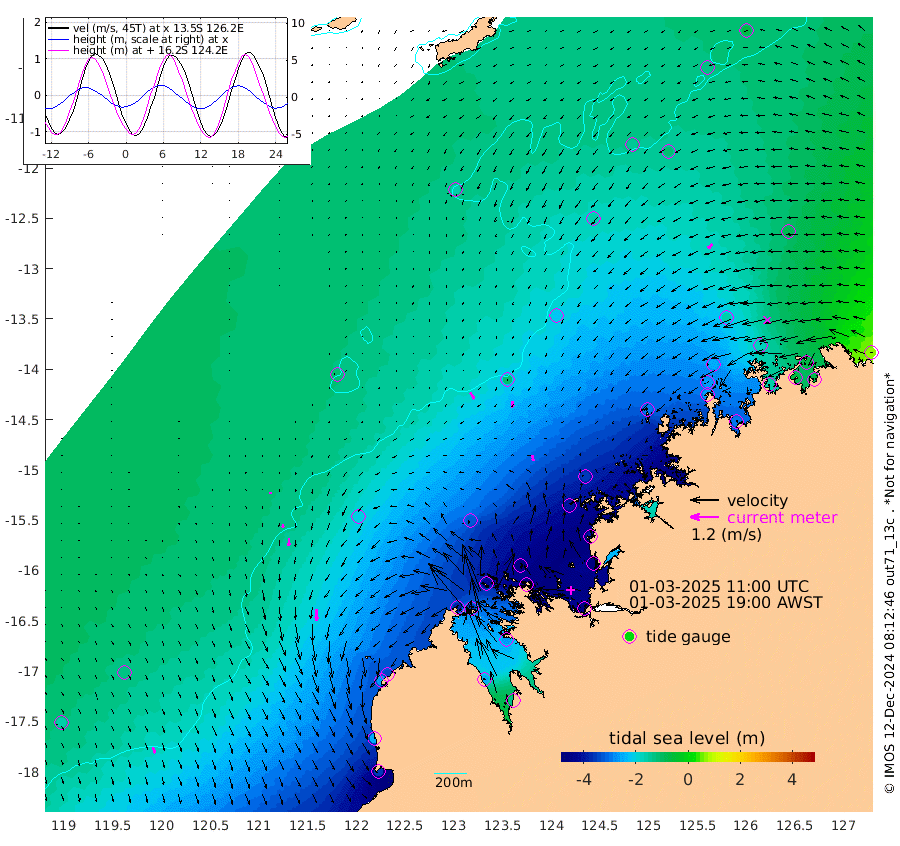
Task: Click the 'velocity' legend label
Action: click(x=757, y=500)
